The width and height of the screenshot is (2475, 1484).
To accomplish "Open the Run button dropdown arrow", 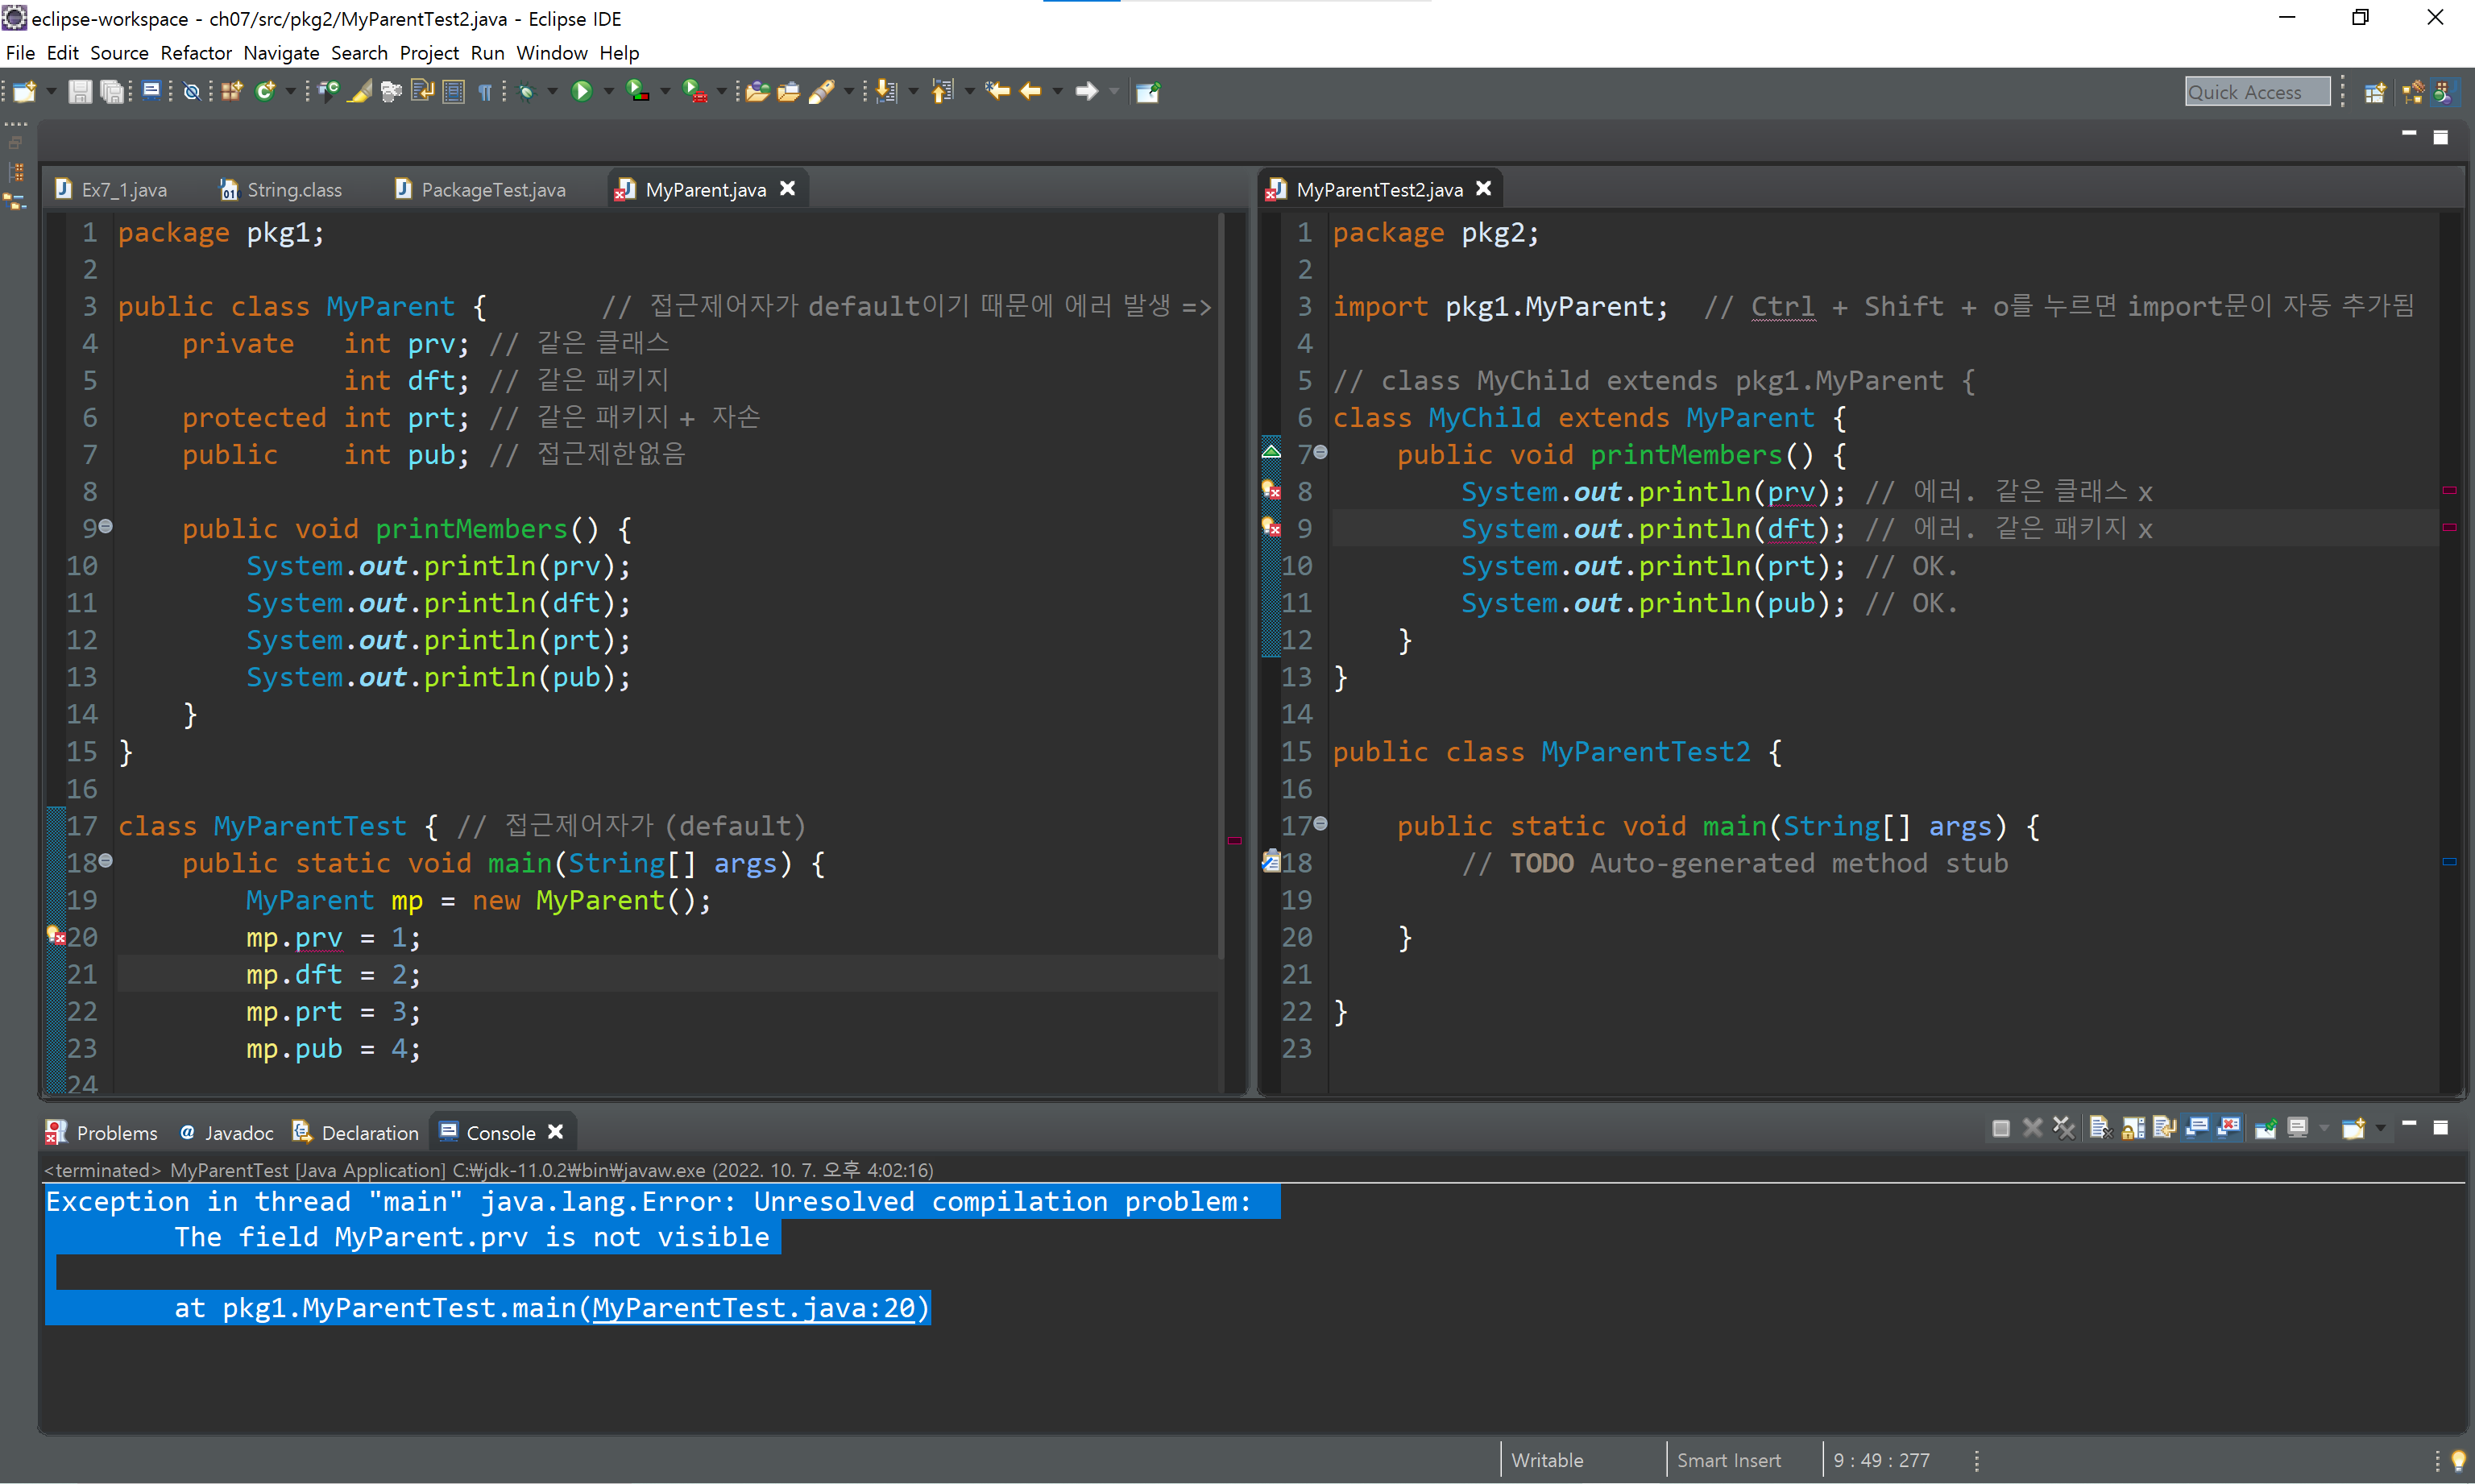I will (608, 92).
